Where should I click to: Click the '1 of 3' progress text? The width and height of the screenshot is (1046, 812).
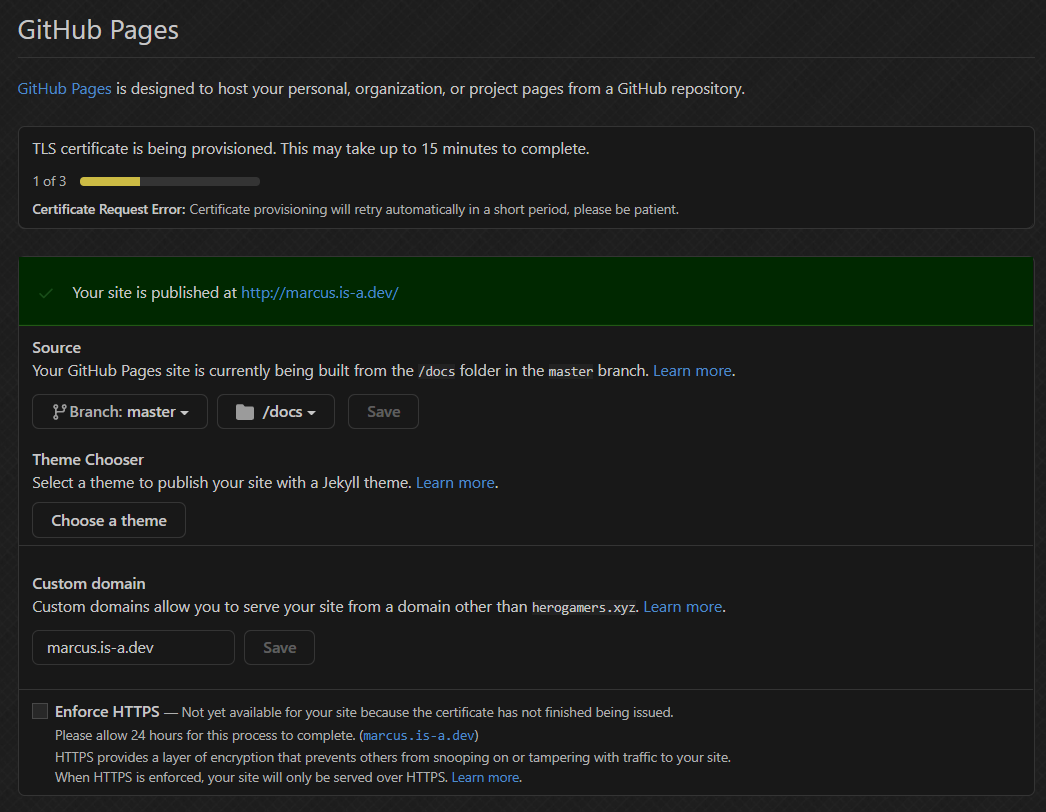pyautogui.click(x=49, y=181)
